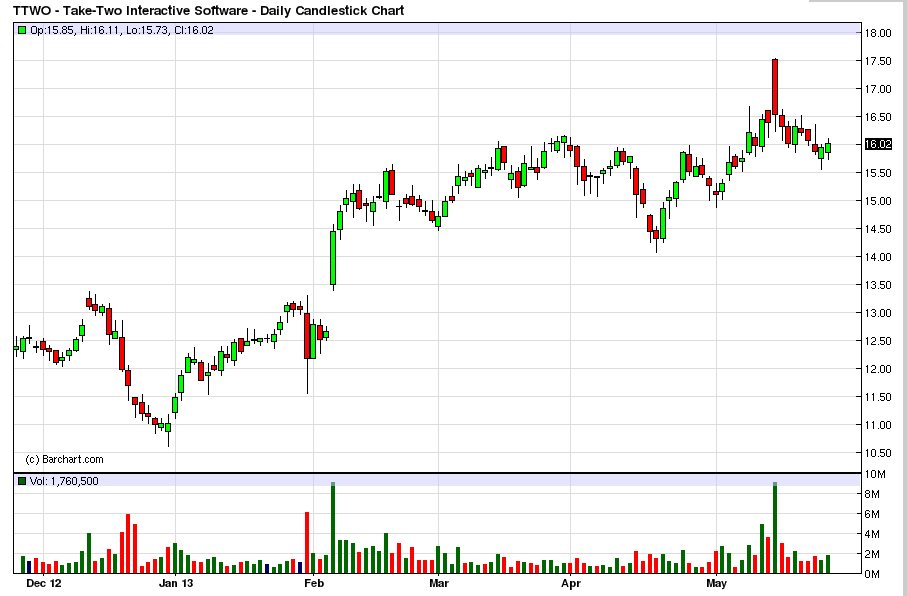Click the 11.00 price axis label
The width and height of the screenshot is (907, 596).
pos(878,425)
